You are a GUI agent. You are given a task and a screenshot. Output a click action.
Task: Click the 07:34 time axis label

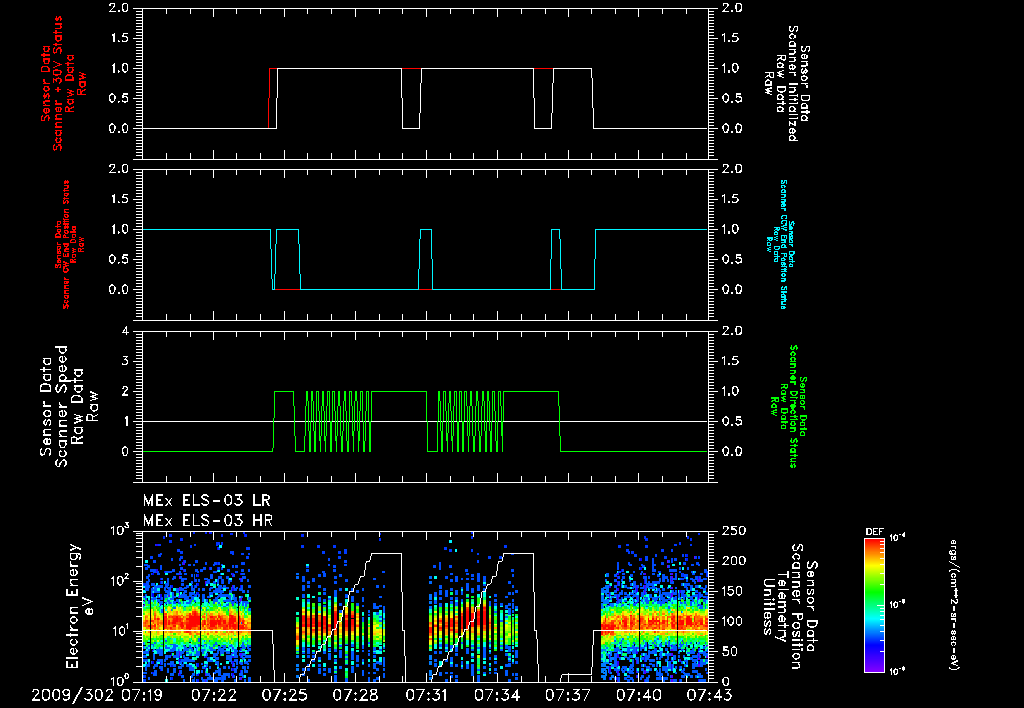[x=497, y=695]
